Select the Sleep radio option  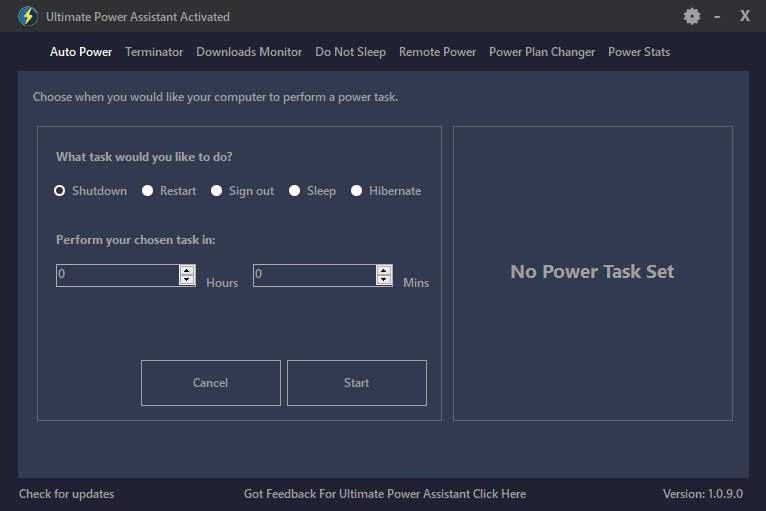pyautogui.click(x=295, y=191)
